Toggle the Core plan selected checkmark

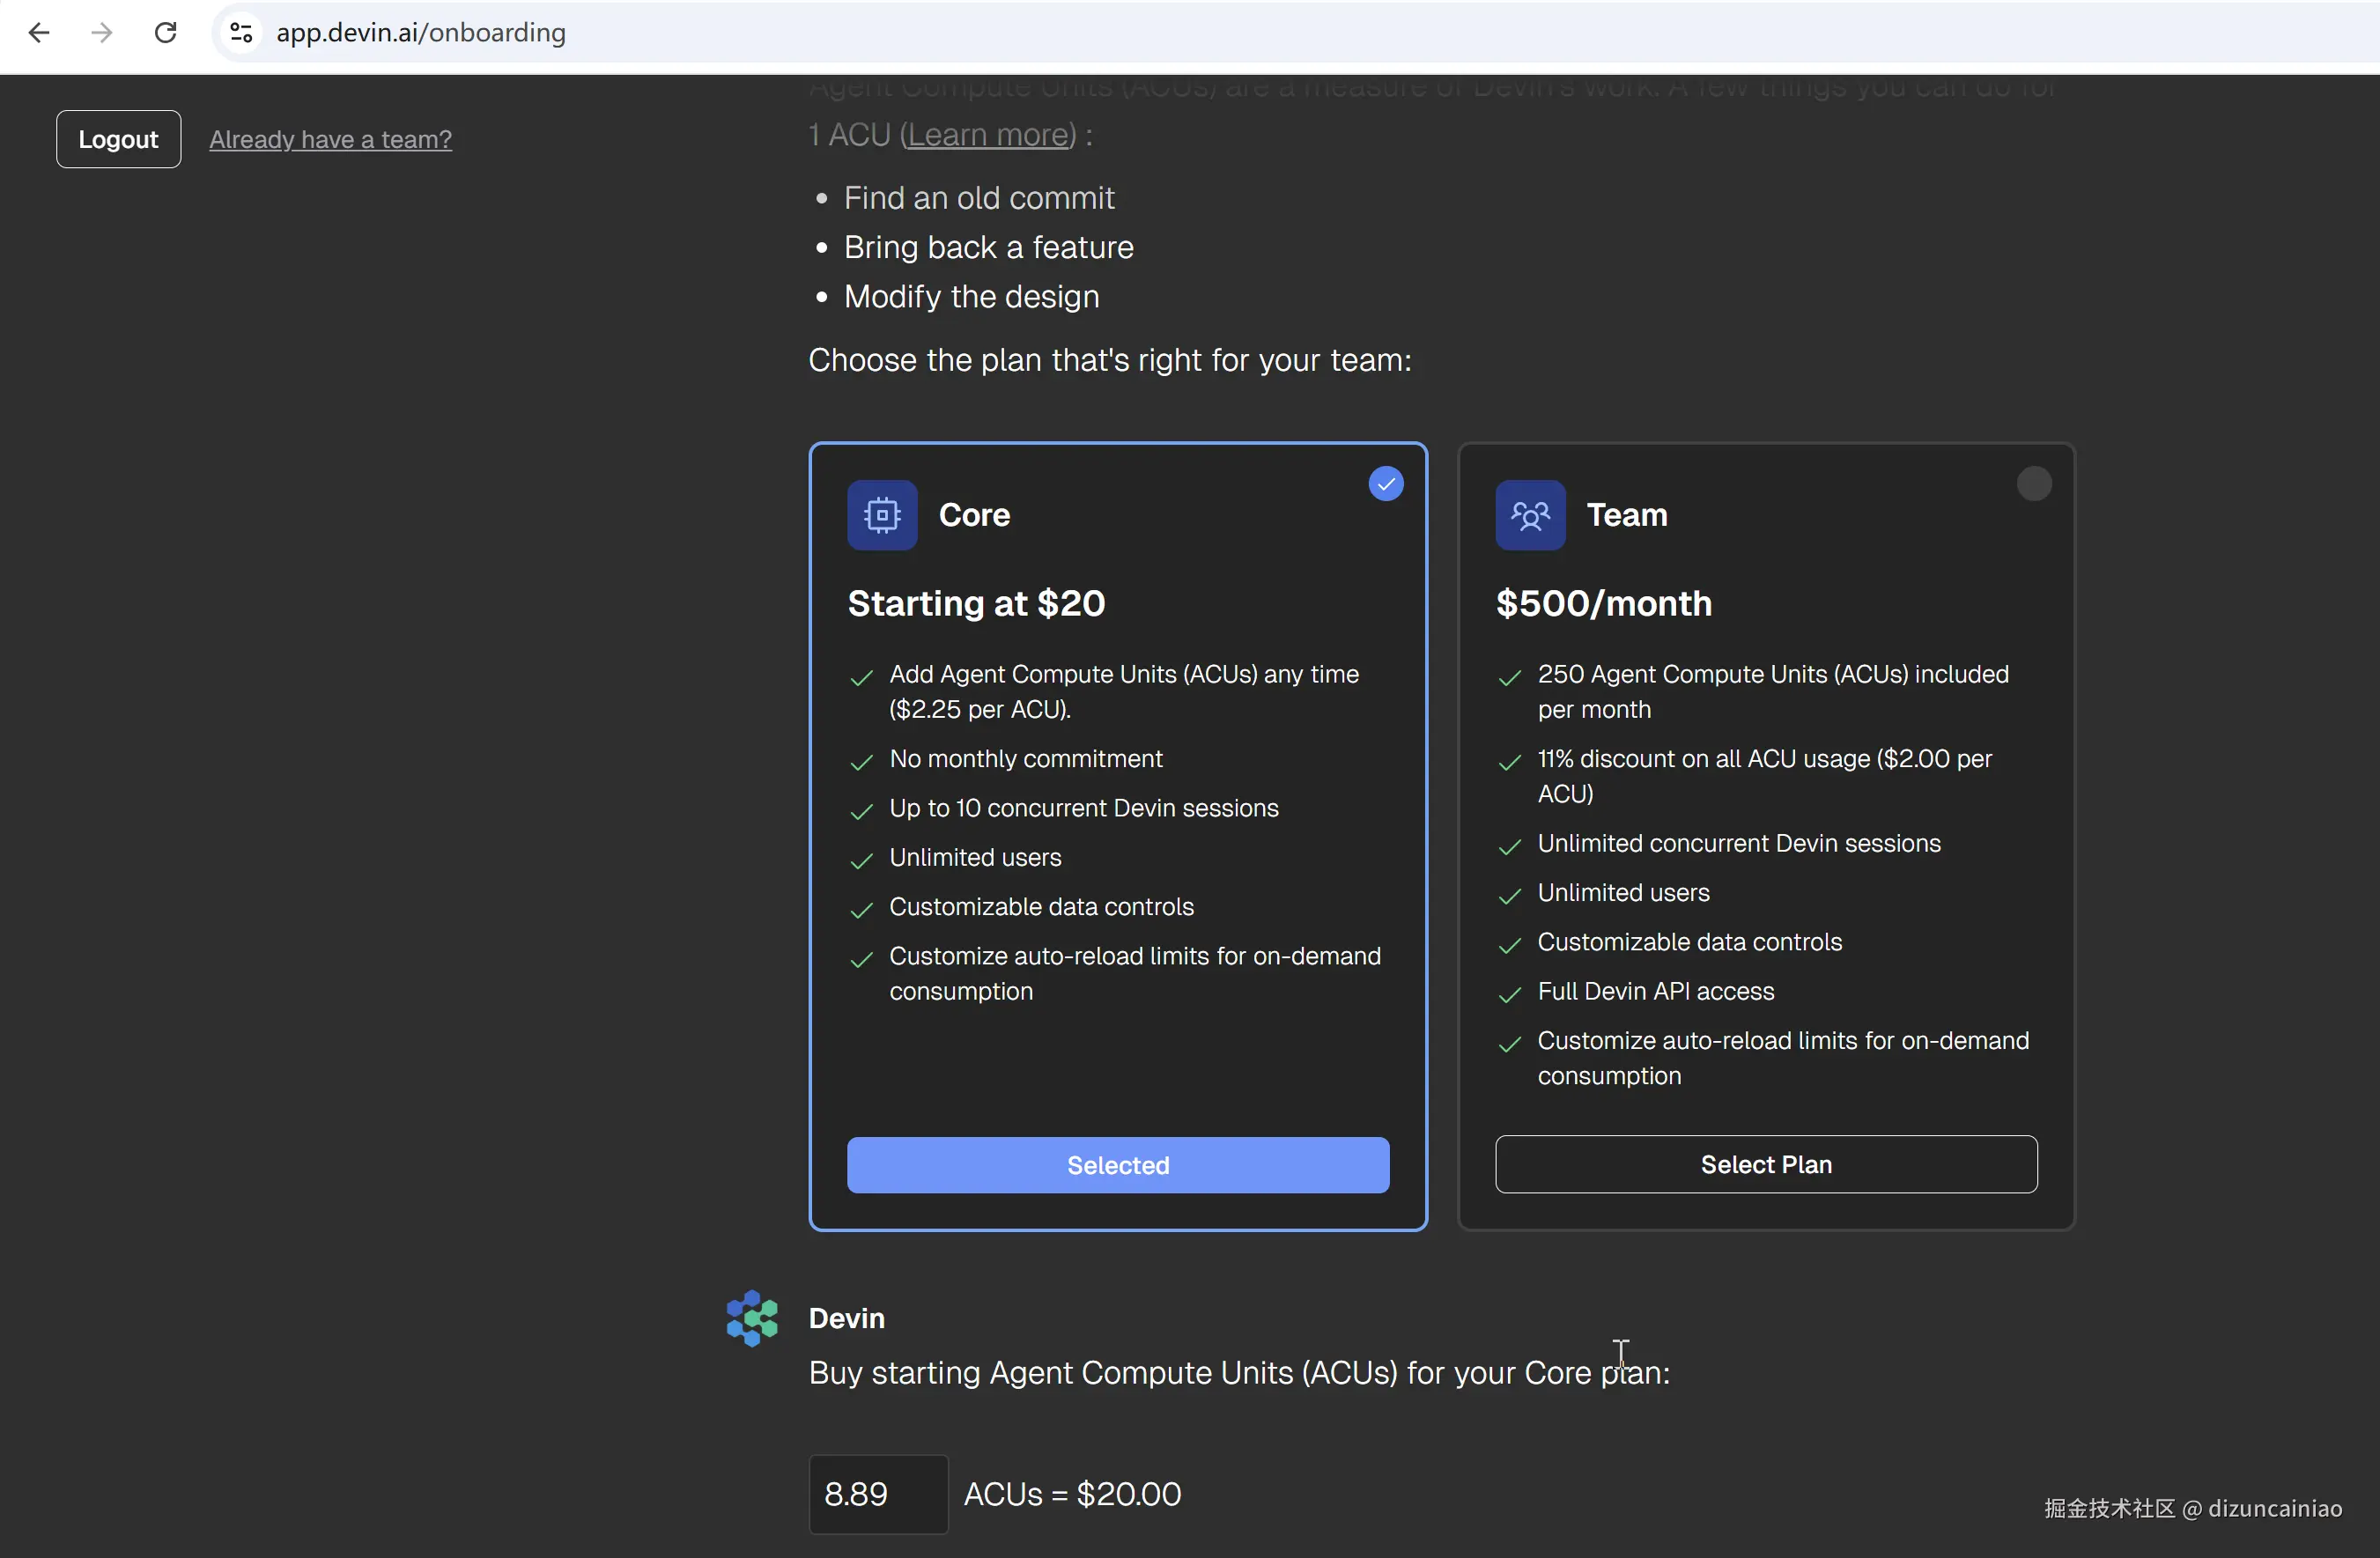click(1385, 484)
